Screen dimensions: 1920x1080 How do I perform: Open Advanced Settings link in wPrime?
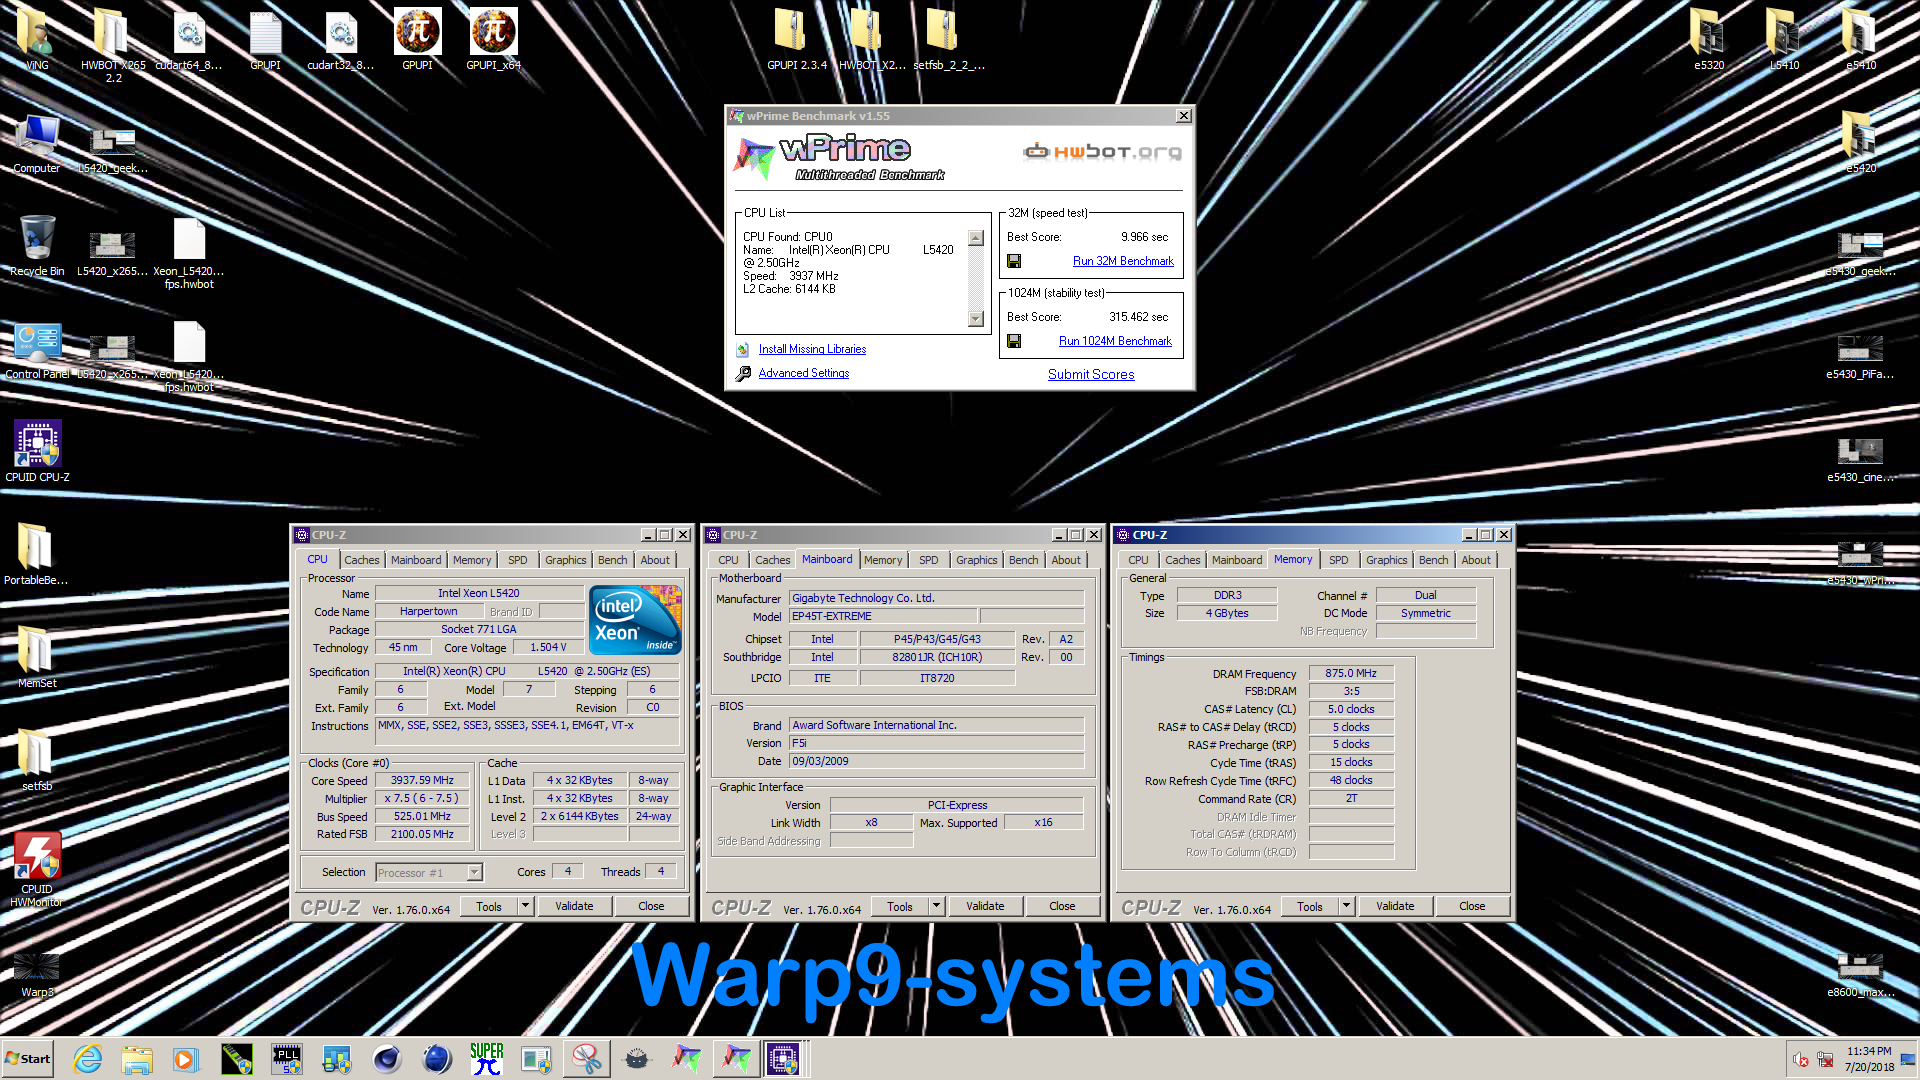point(804,373)
